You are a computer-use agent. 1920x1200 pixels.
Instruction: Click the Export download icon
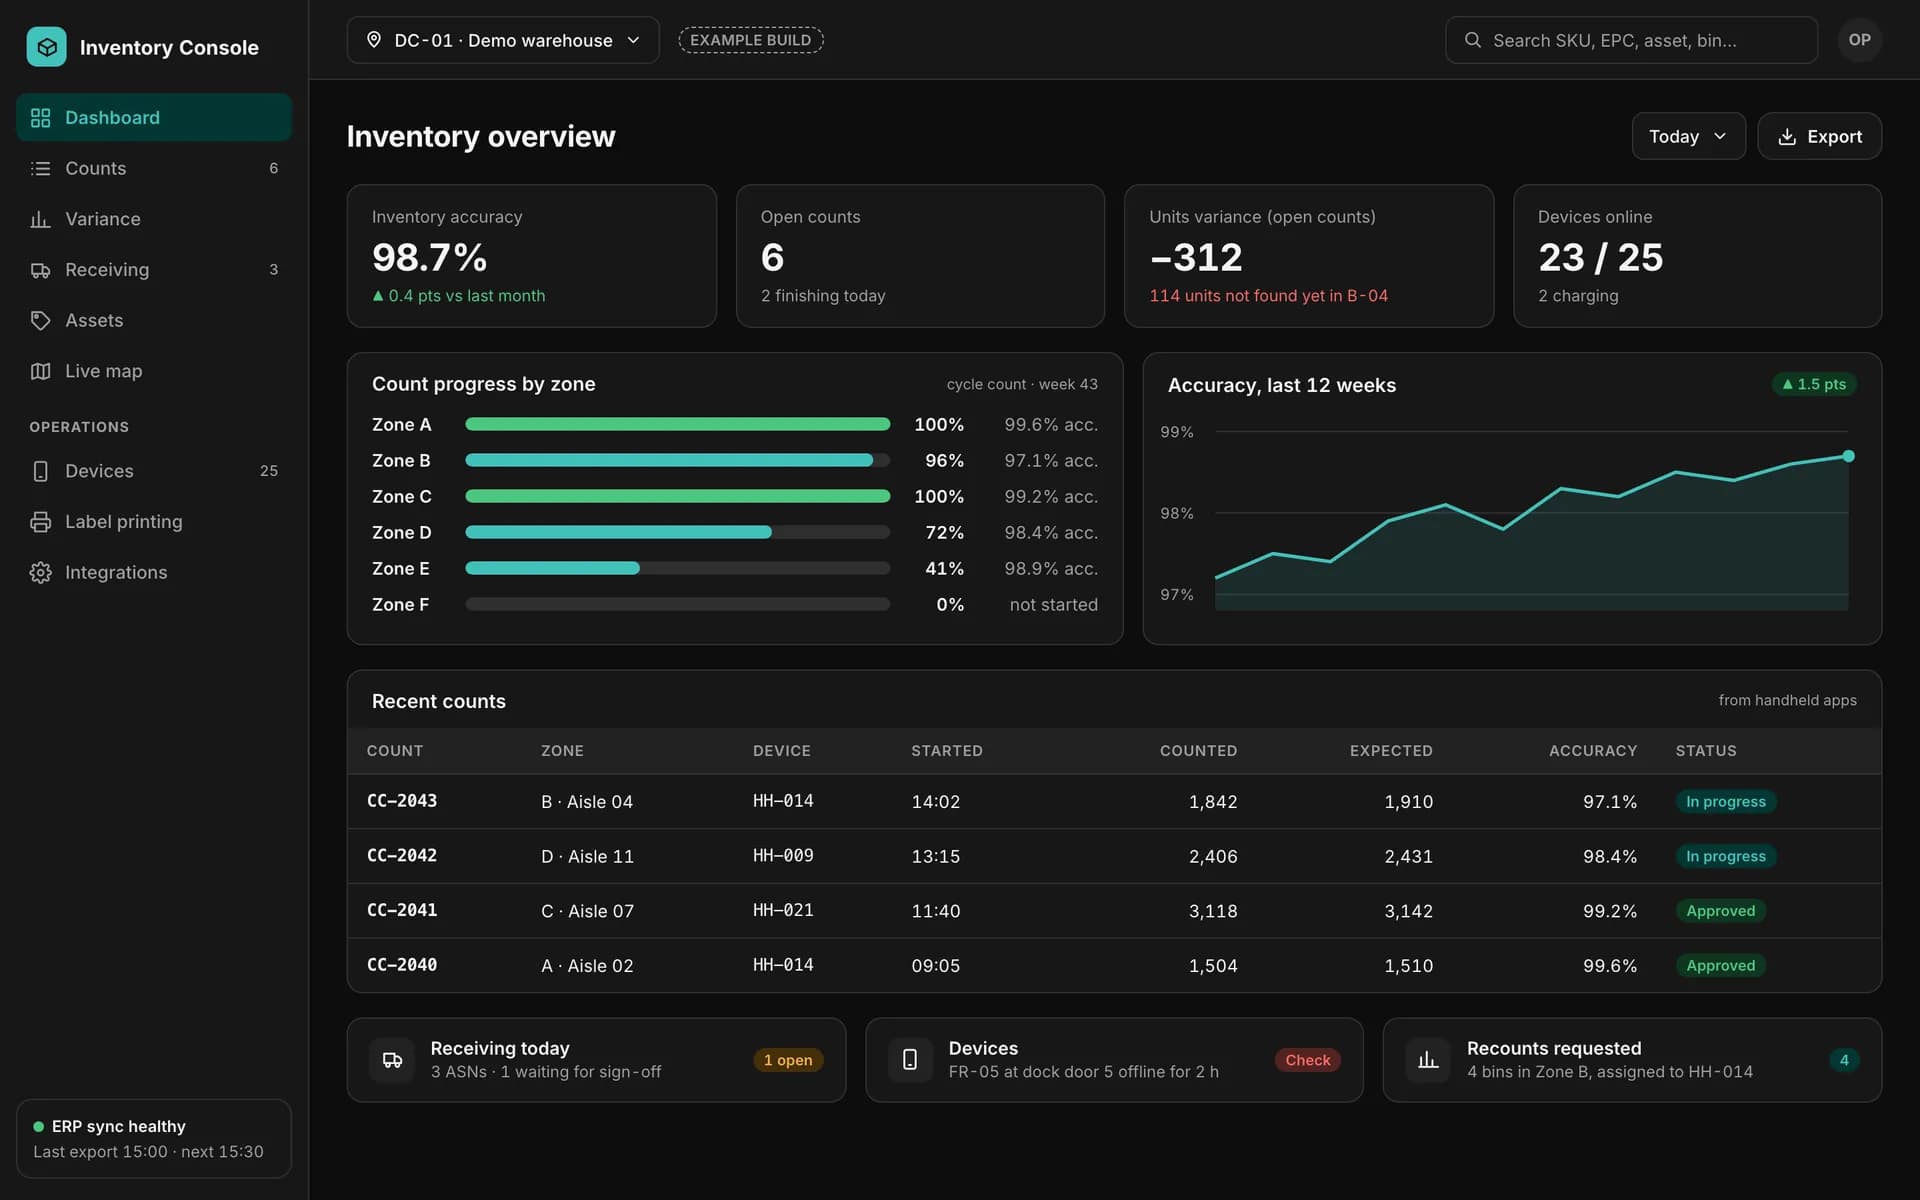[1787, 137]
